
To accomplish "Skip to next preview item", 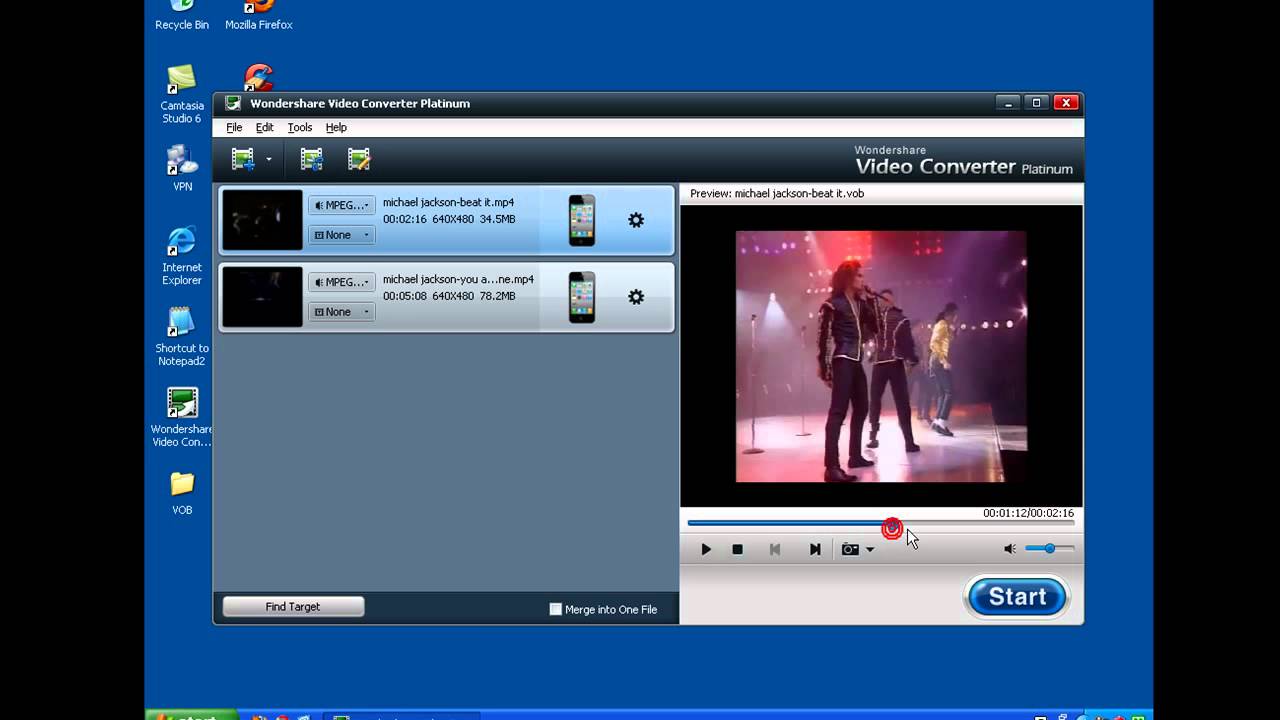I will (x=815, y=549).
